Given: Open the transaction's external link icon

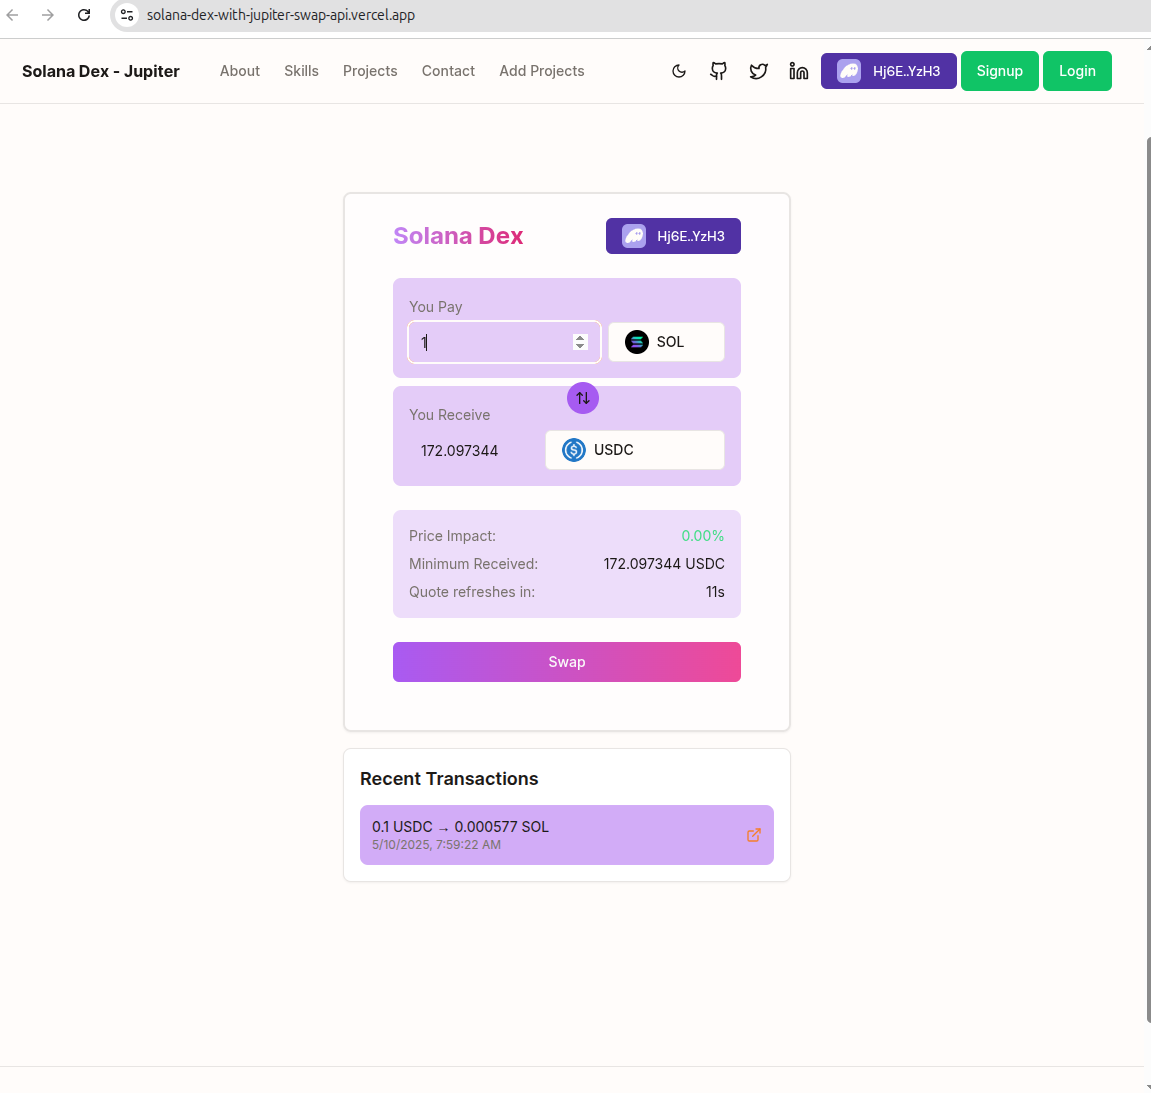Looking at the screenshot, I should coord(753,834).
